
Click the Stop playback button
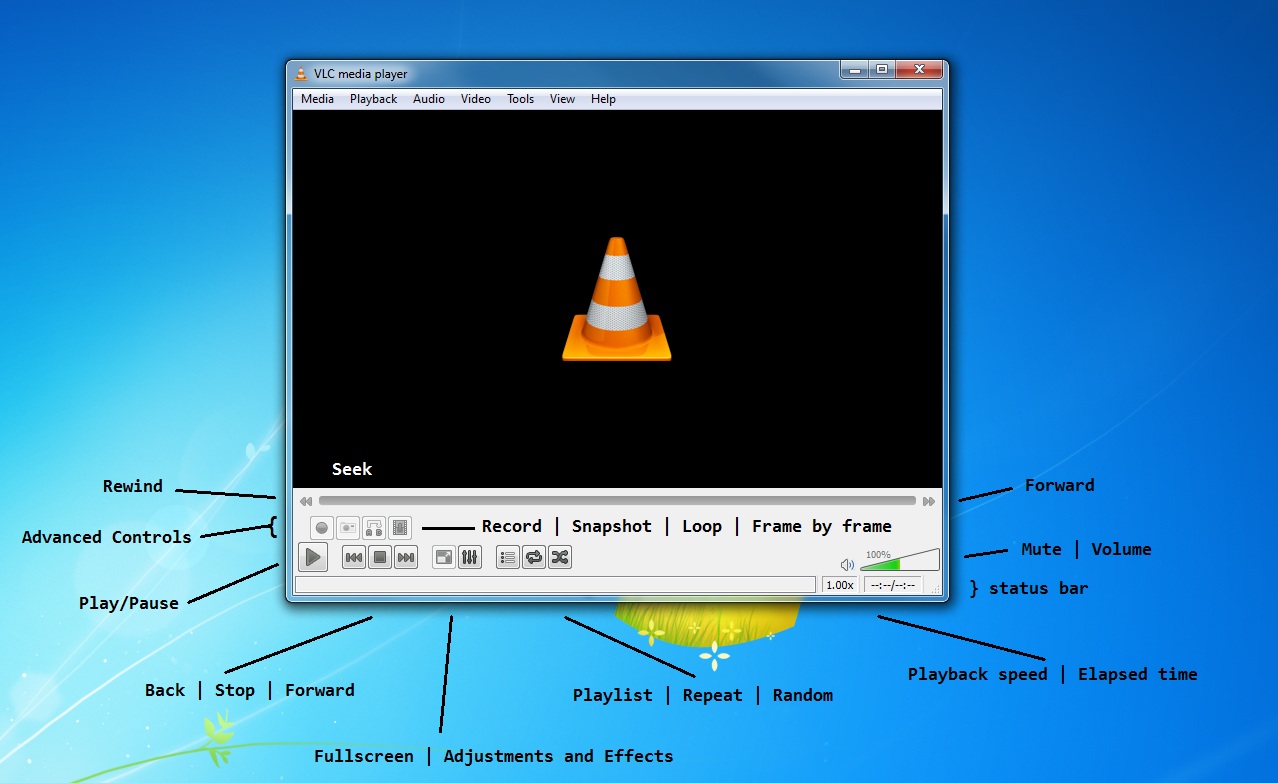coord(380,558)
